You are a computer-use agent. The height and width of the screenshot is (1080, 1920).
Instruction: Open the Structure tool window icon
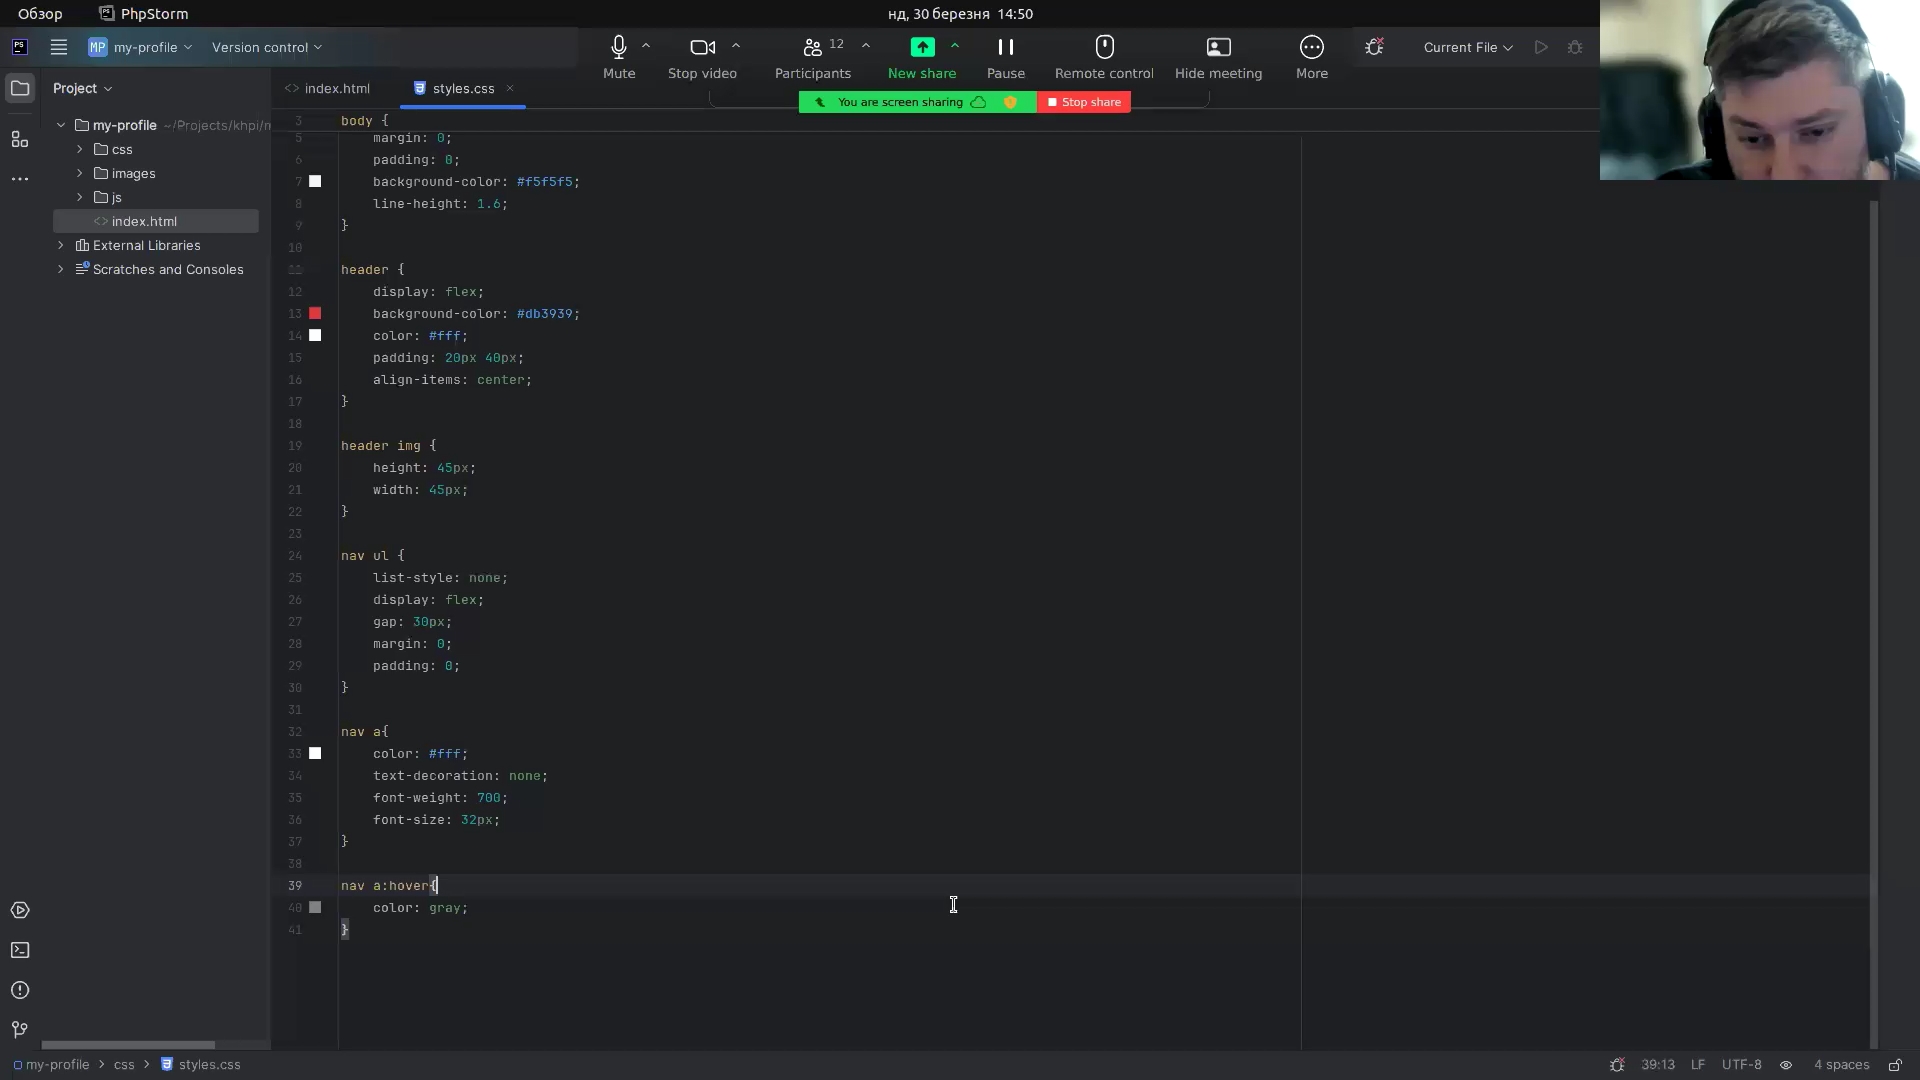click(20, 139)
